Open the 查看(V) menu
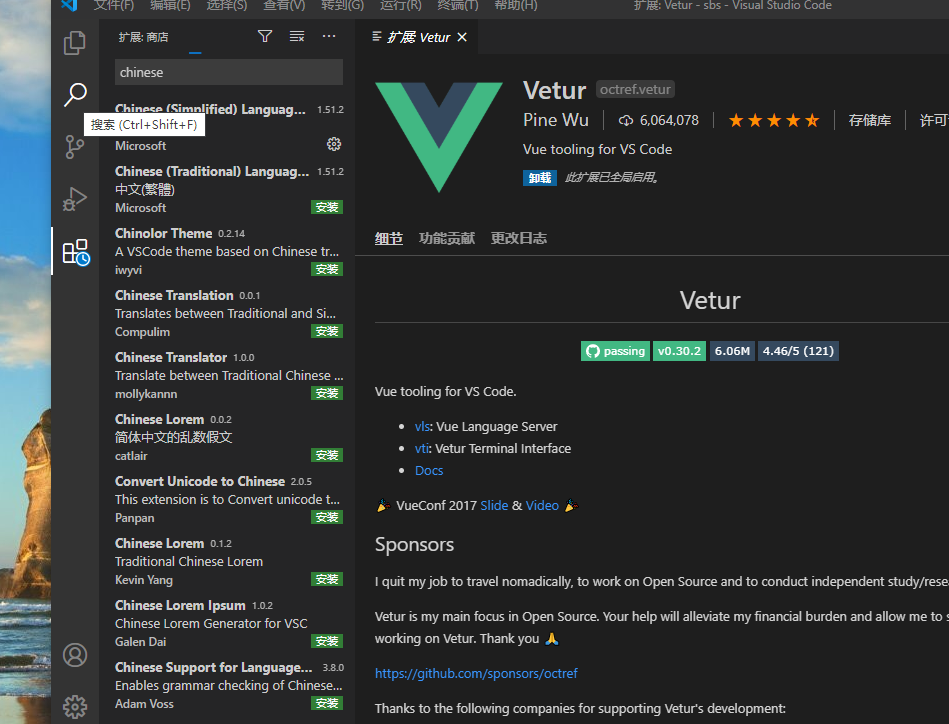This screenshot has height=724, width=949. (284, 5)
